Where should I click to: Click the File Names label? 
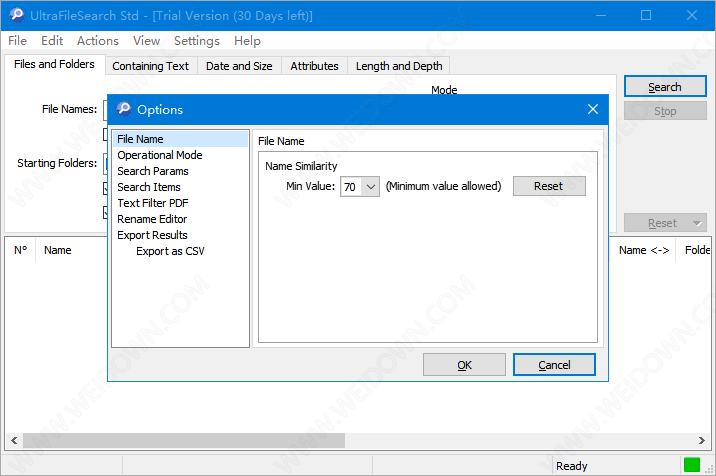69,109
